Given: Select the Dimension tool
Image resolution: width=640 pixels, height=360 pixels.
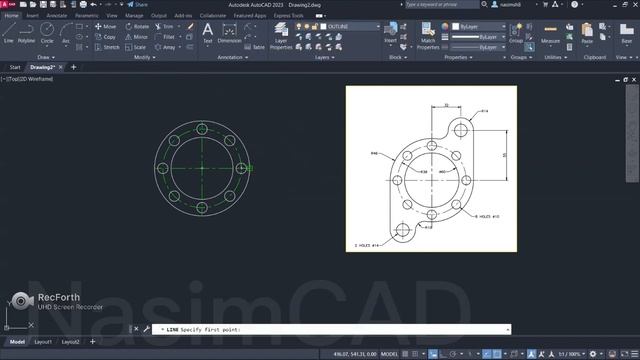Looking at the screenshot, I should point(229,33).
